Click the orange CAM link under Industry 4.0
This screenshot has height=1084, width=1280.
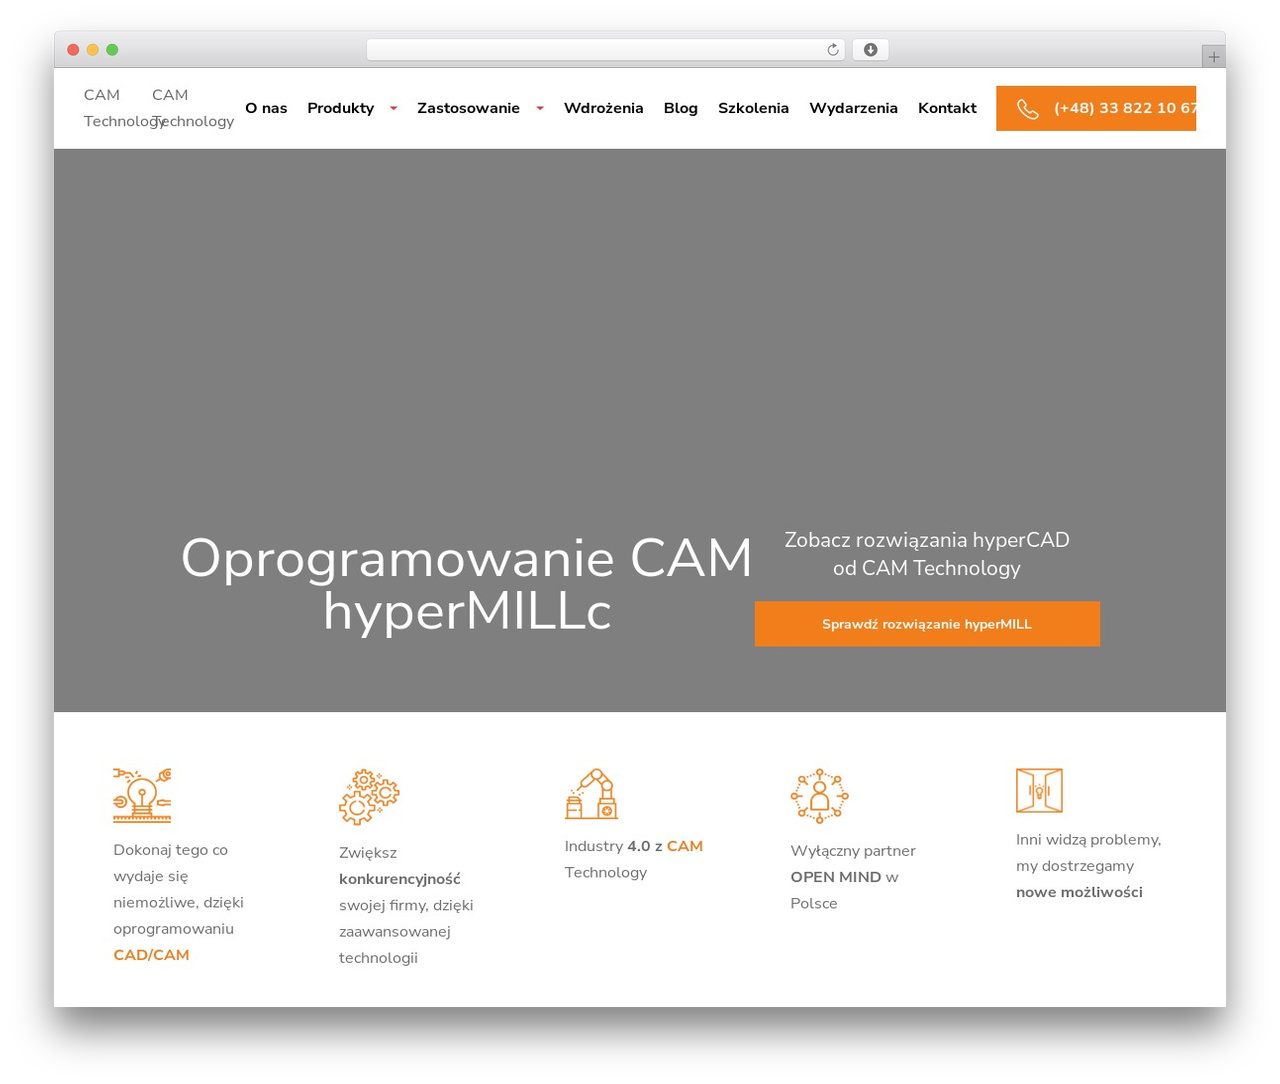pyautogui.click(x=685, y=846)
